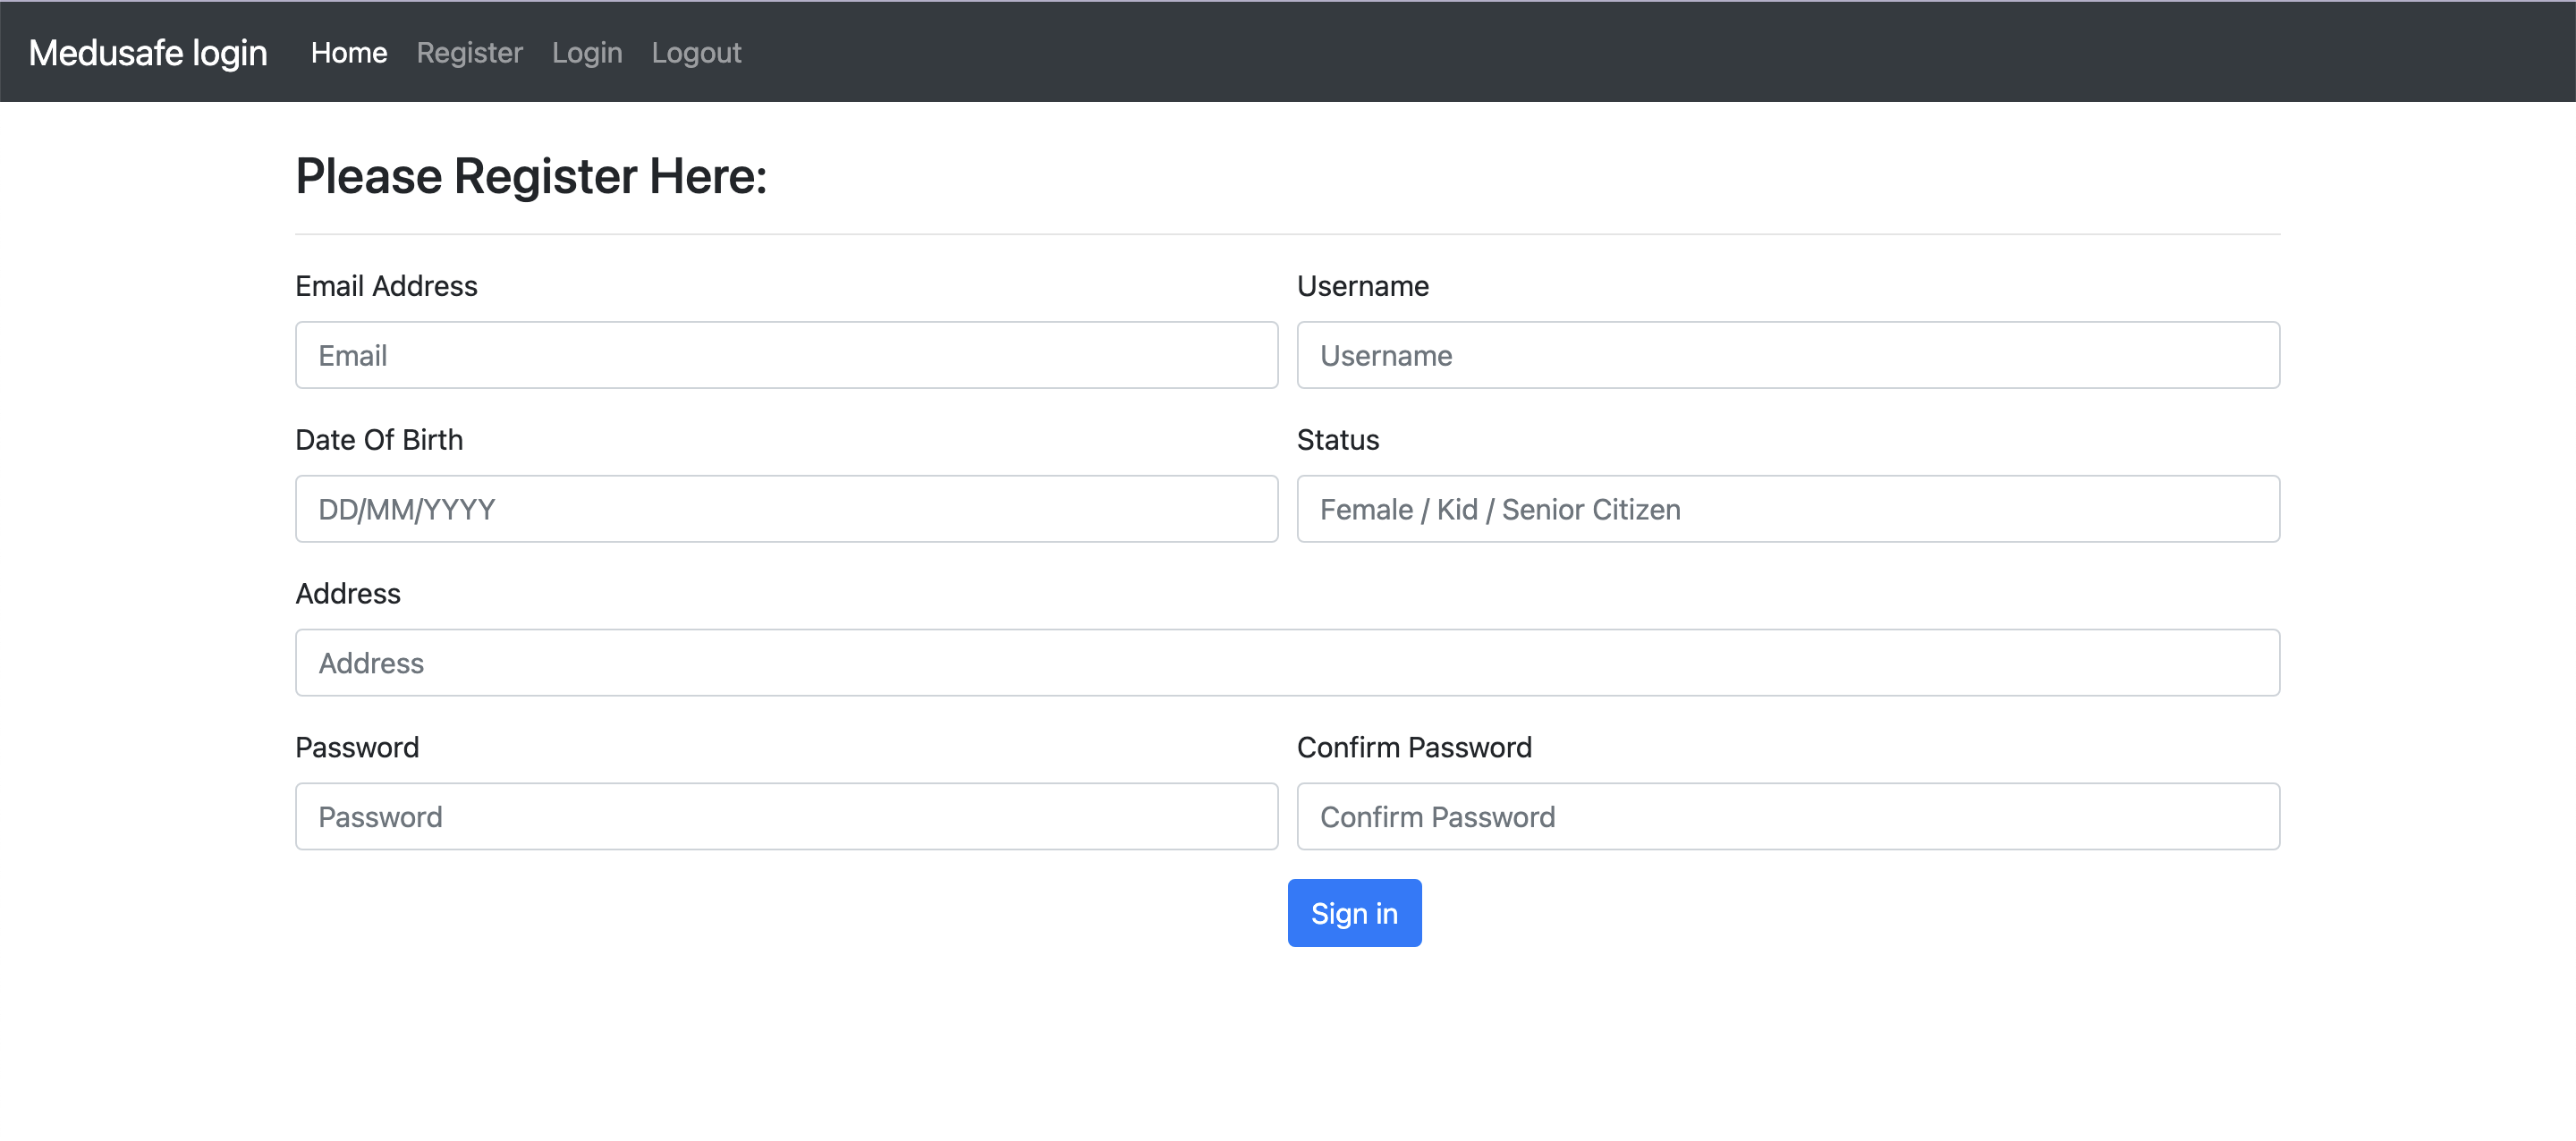Image resolution: width=2576 pixels, height=1141 pixels.
Task: Click the Status label
Action: click(1337, 440)
